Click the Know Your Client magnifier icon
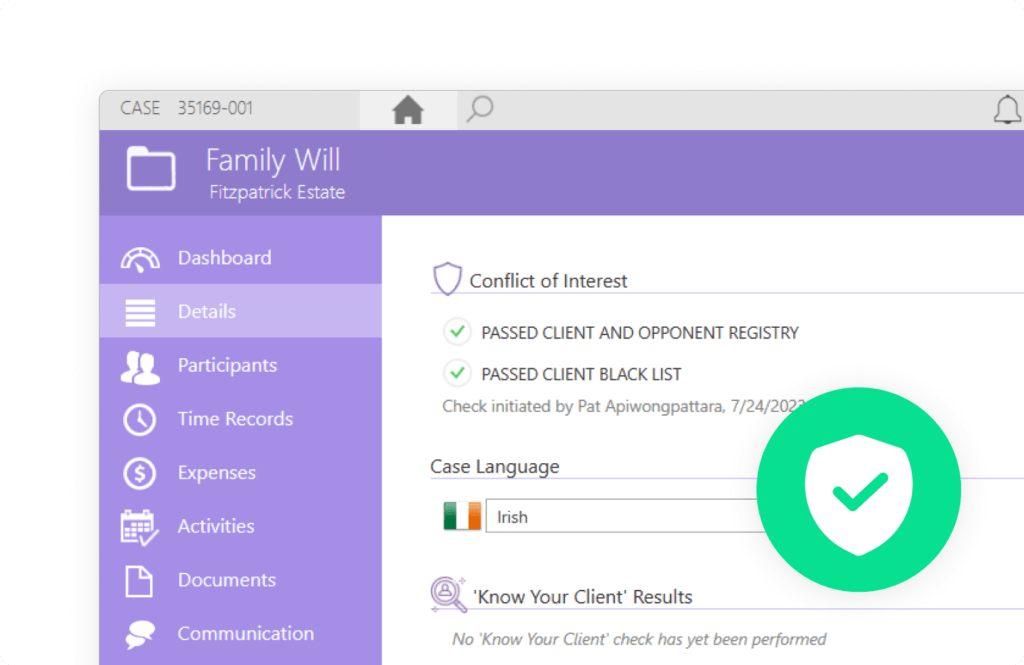This screenshot has height=665, width=1024. [448, 594]
